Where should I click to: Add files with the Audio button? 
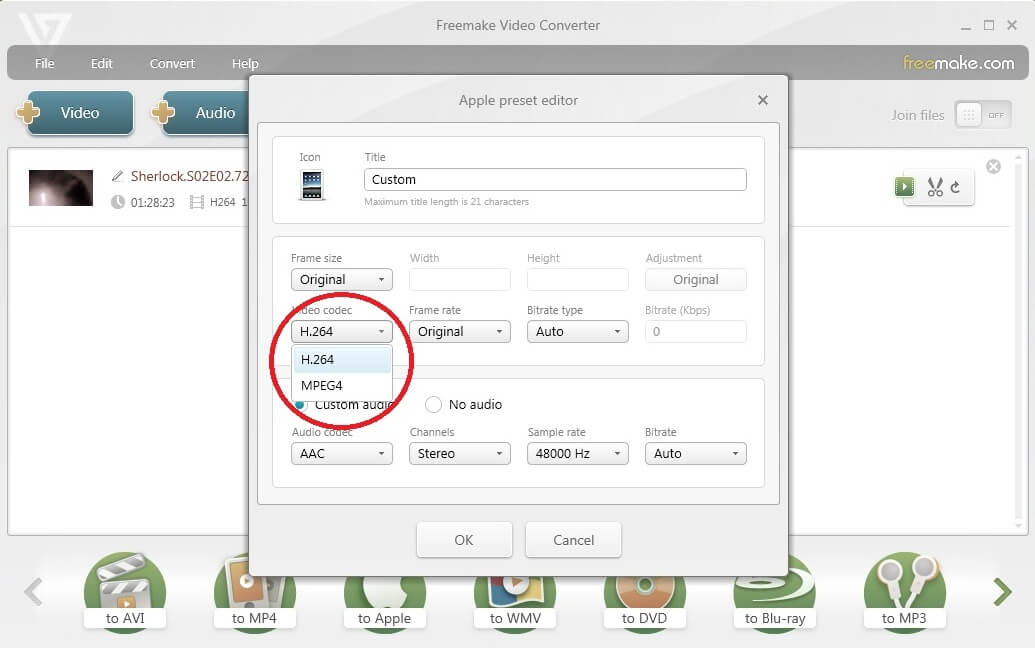pyautogui.click(x=205, y=113)
